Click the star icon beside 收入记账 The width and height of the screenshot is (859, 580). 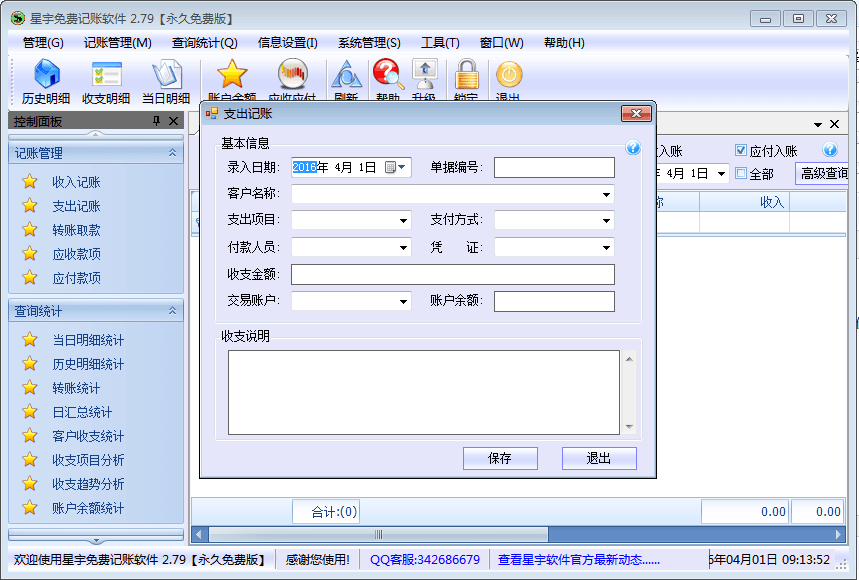30,182
